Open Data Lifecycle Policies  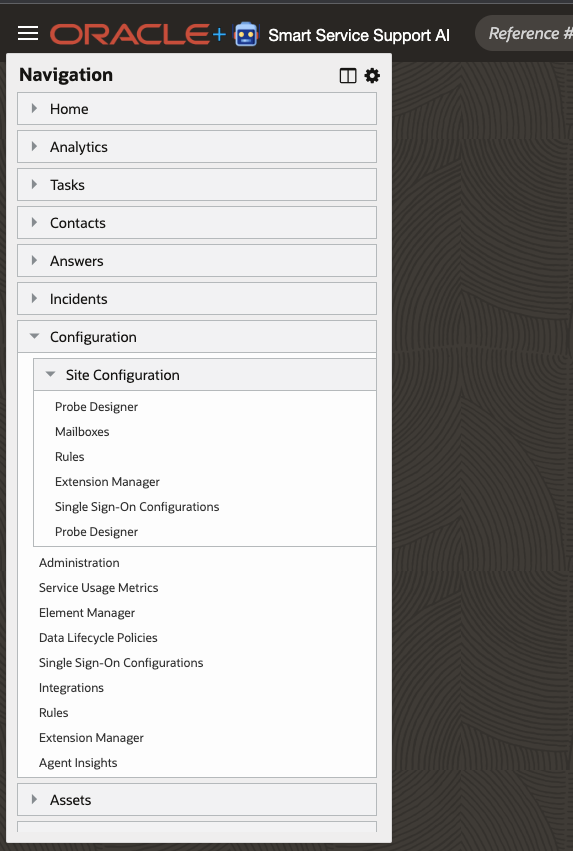[98, 638]
